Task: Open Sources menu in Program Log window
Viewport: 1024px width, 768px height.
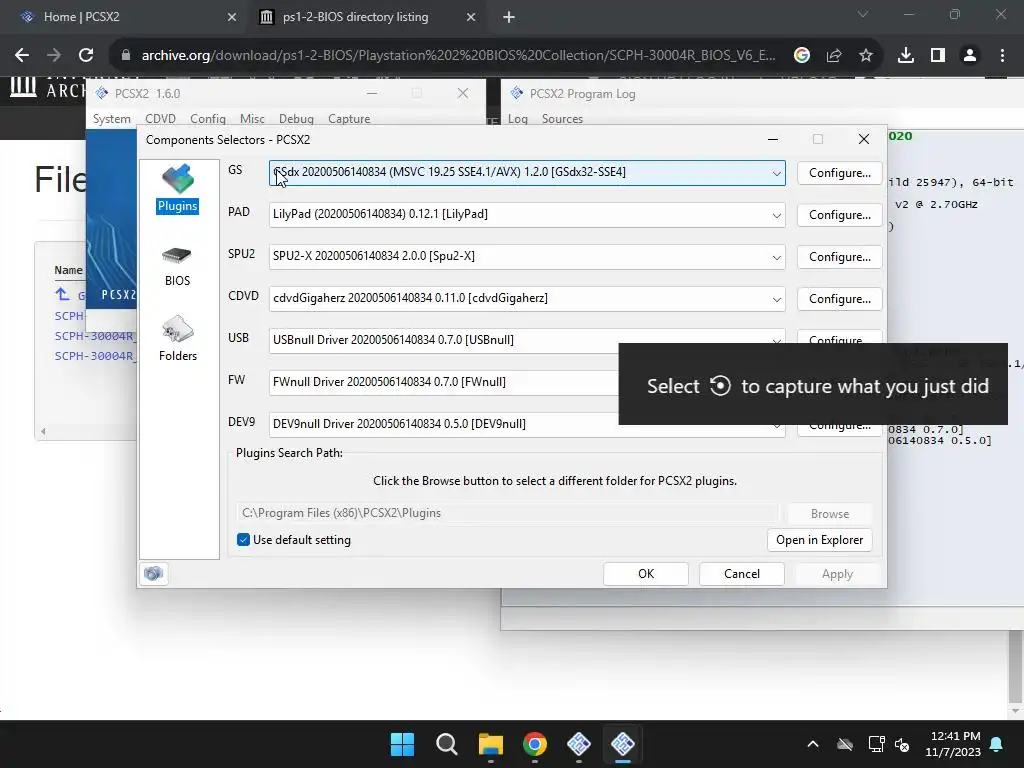Action: pyautogui.click(x=562, y=119)
